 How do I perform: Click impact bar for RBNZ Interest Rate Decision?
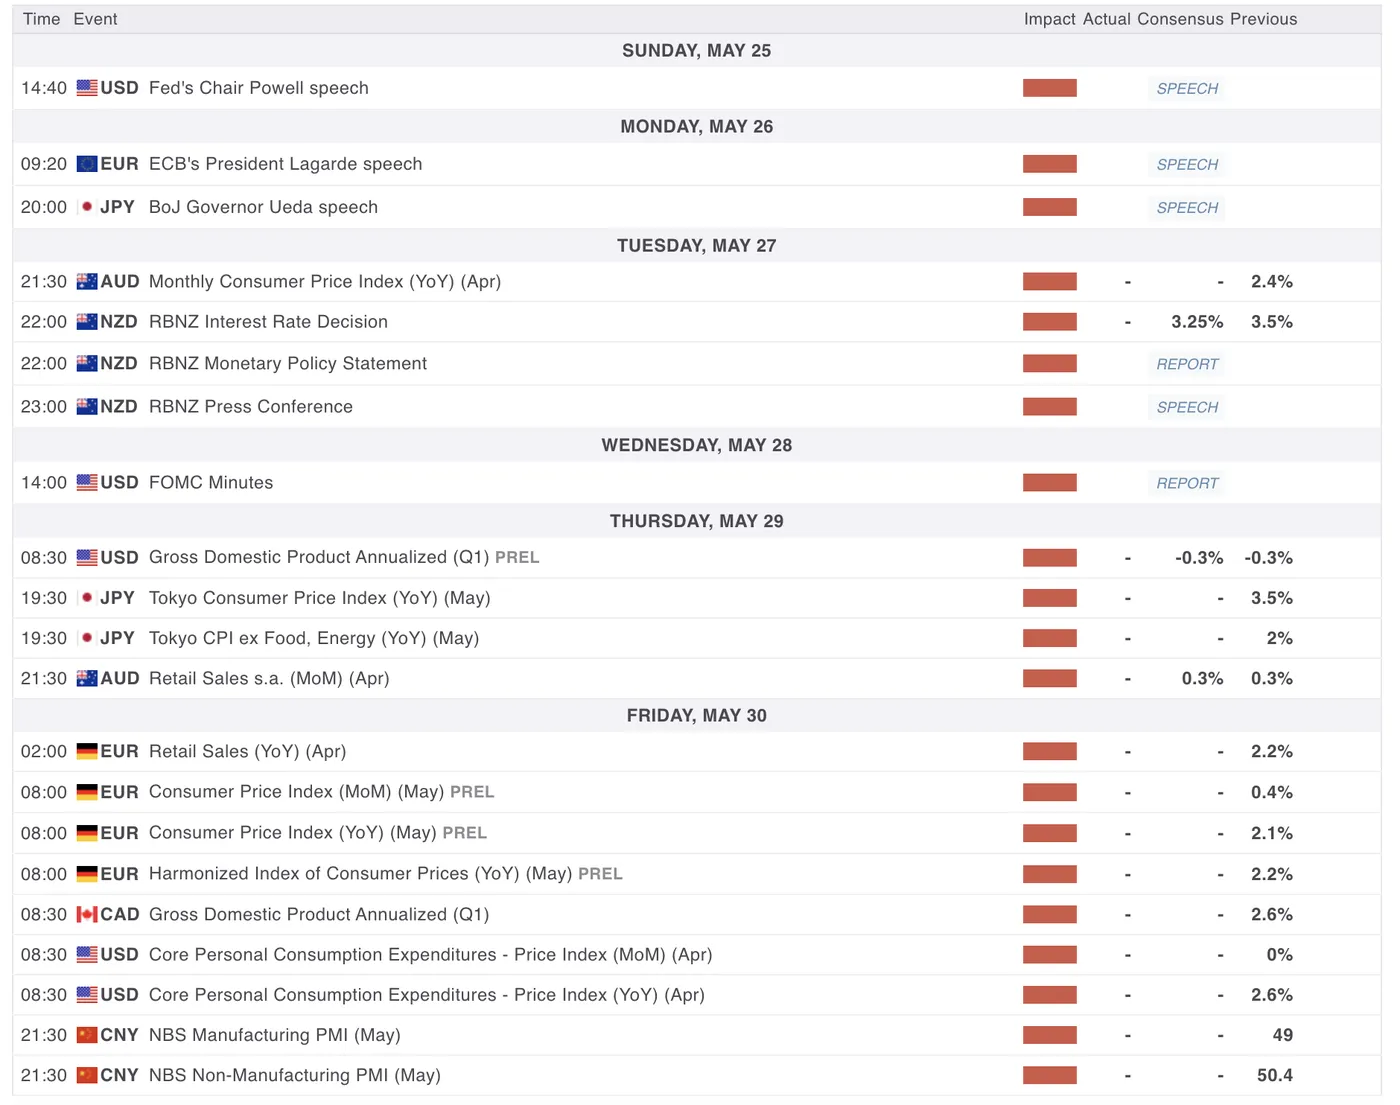click(x=1050, y=322)
